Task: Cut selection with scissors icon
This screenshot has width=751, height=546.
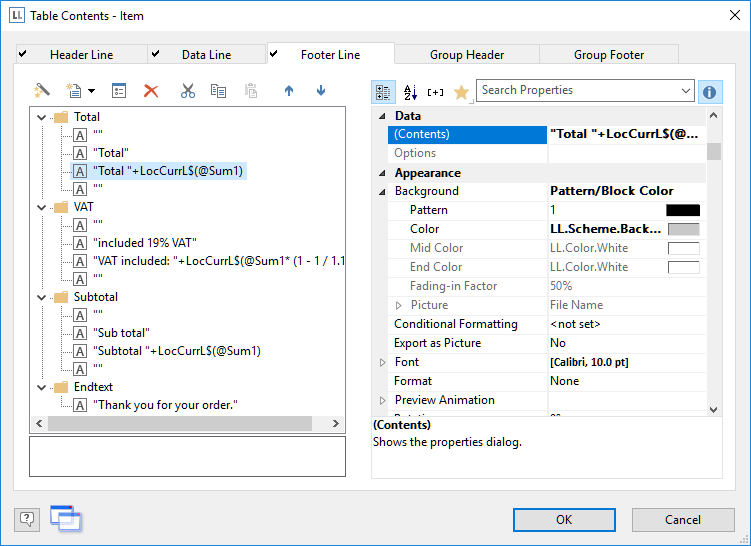Action: tap(188, 91)
